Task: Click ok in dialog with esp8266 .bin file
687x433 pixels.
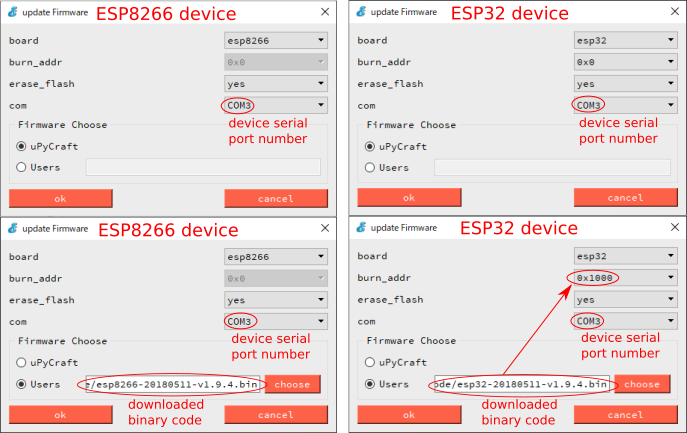Action: [x=60, y=415]
